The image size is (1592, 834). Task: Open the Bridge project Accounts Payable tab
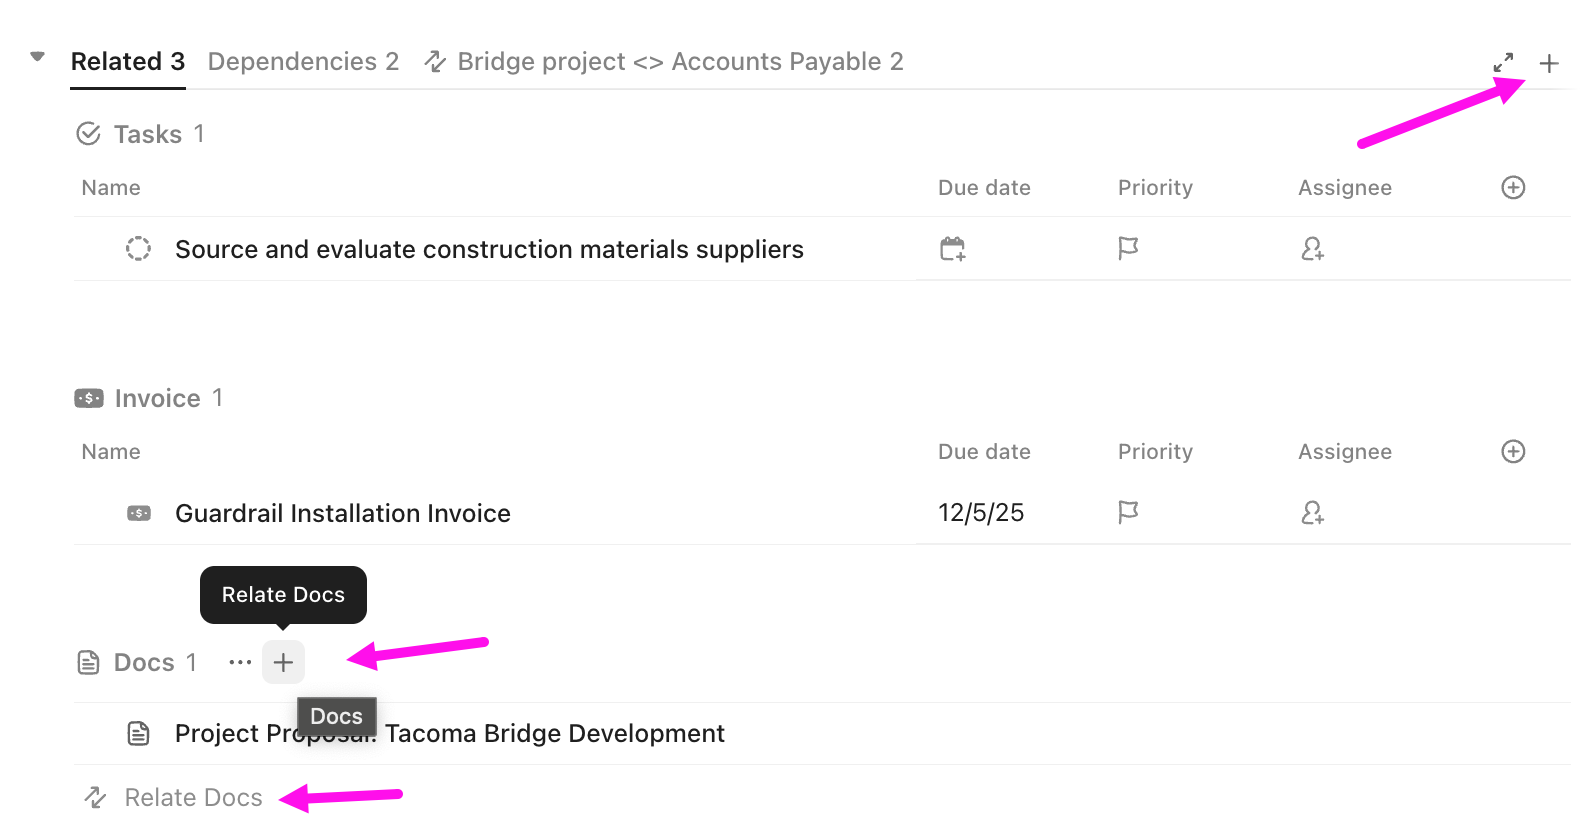tap(680, 61)
